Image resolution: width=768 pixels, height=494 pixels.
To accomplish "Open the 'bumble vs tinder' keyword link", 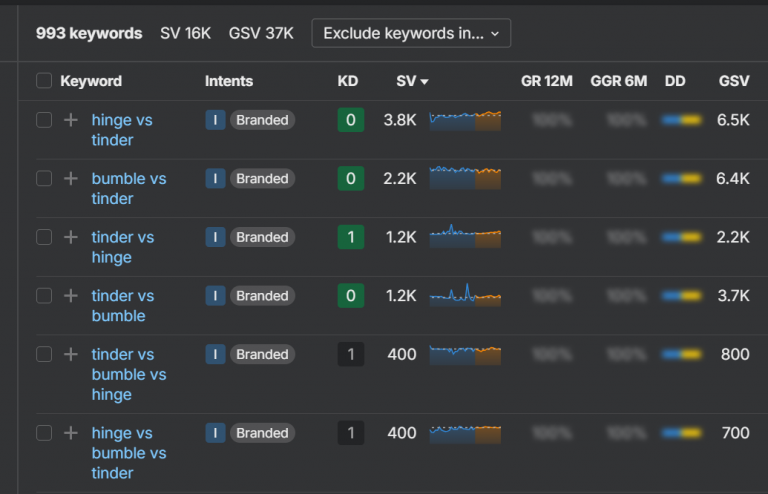I will pyautogui.click(x=128, y=188).
